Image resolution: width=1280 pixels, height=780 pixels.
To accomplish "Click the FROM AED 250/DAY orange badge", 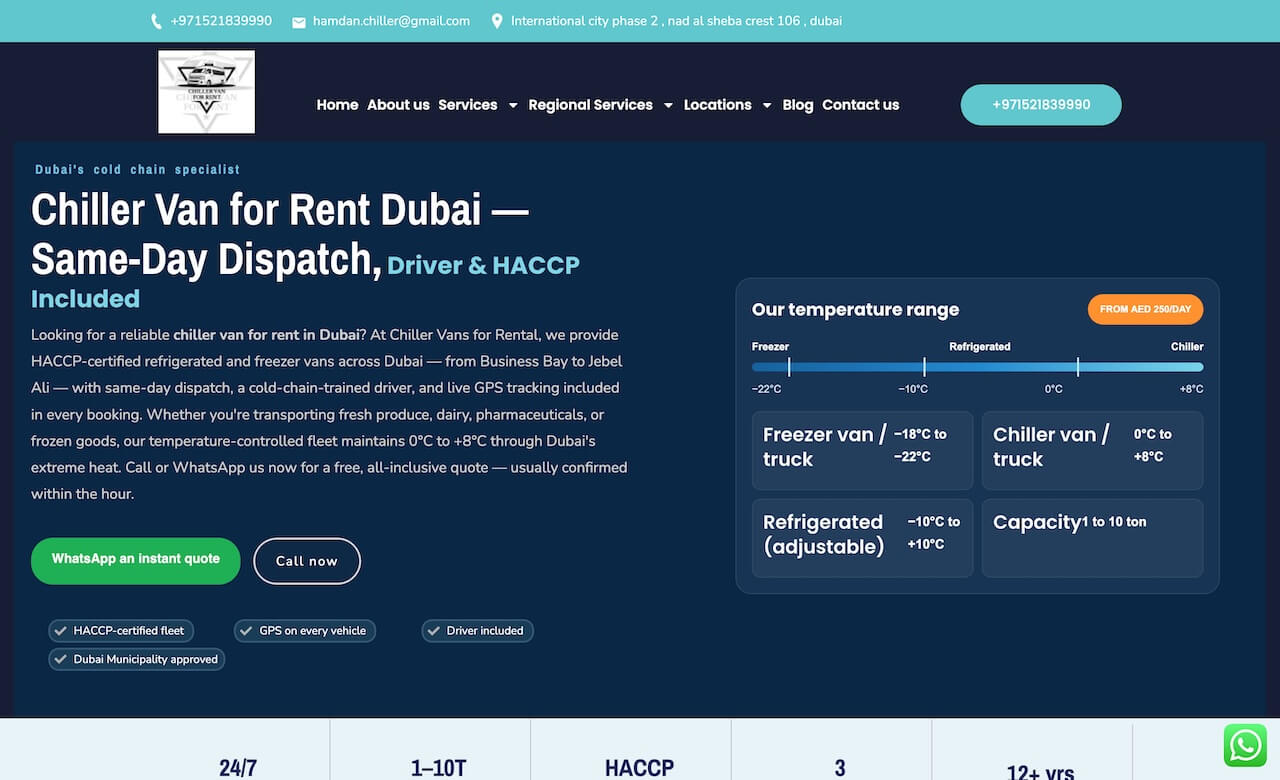I will pyautogui.click(x=1146, y=309).
